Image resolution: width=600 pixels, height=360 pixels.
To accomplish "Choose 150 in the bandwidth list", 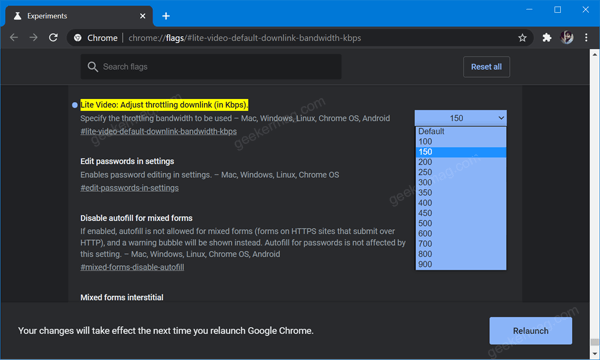I will (x=461, y=152).
